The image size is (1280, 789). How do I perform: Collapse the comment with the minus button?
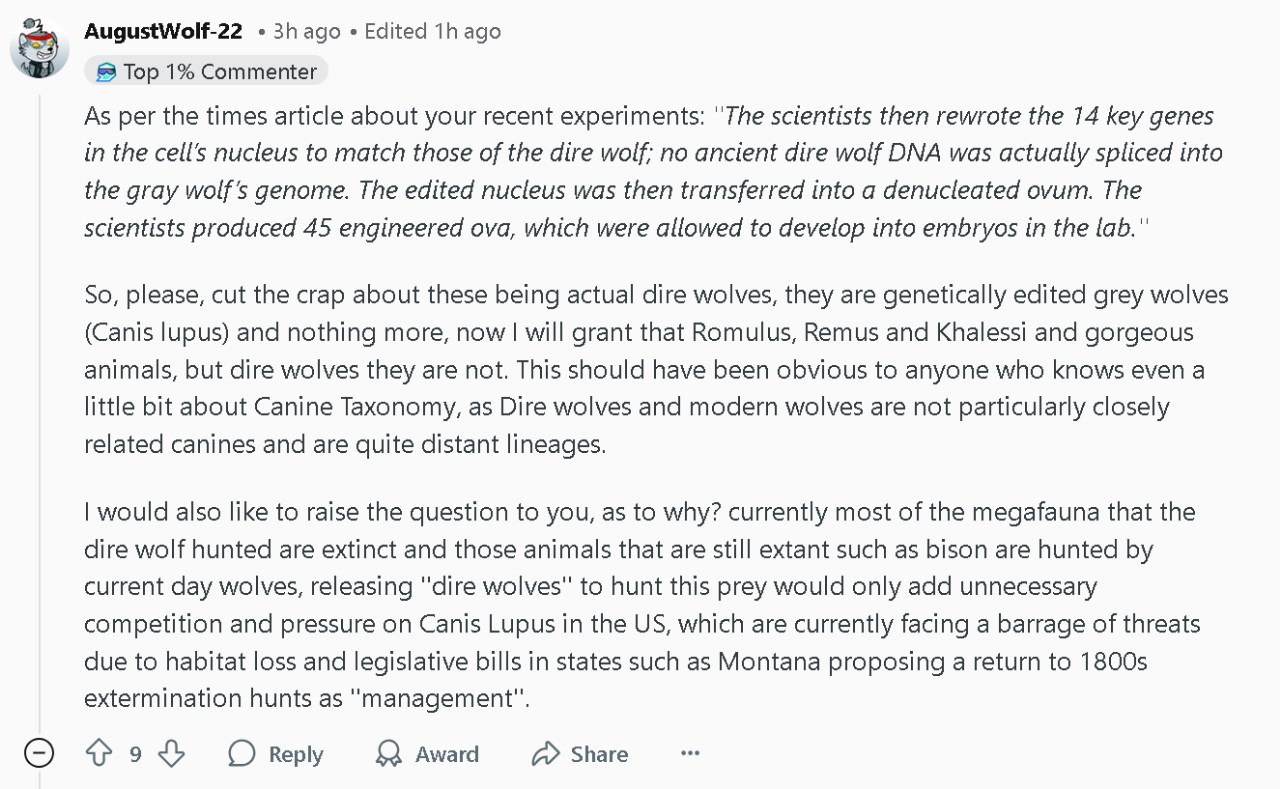(38, 752)
